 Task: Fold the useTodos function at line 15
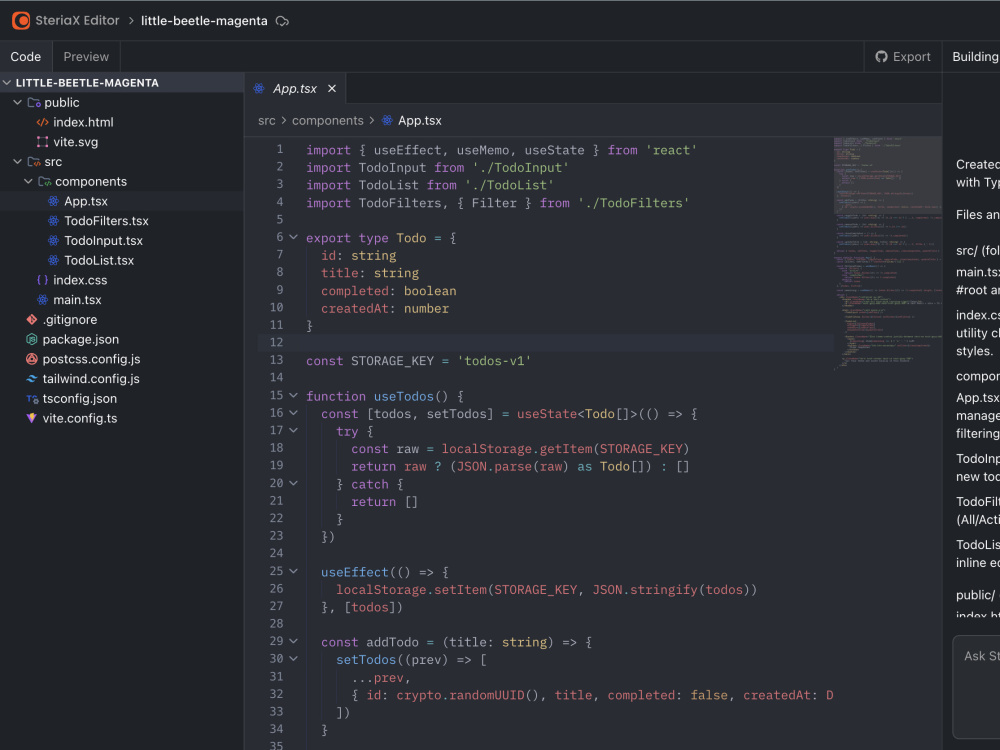tap(293, 395)
